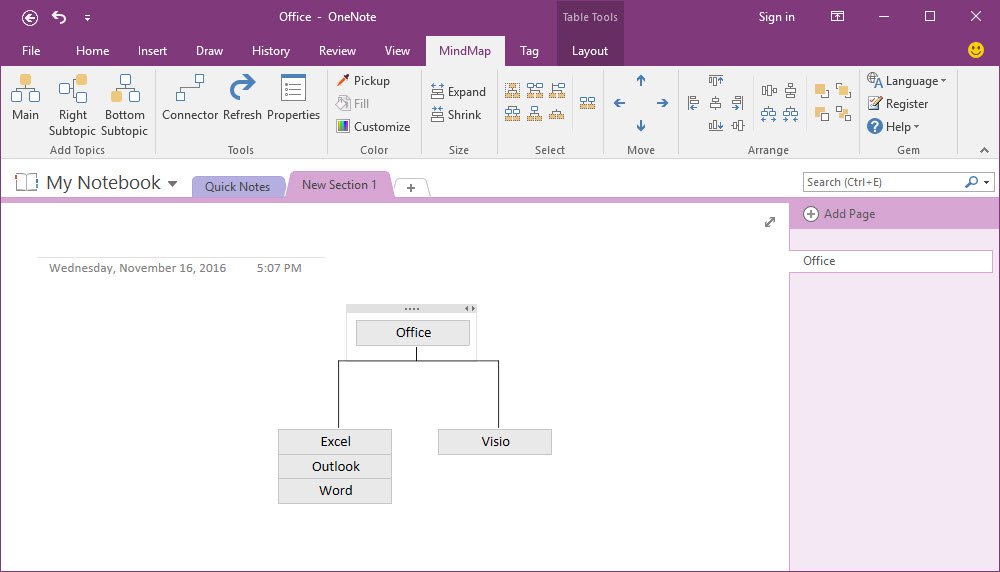
Task: Switch to the Insert tab
Action: 152,51
